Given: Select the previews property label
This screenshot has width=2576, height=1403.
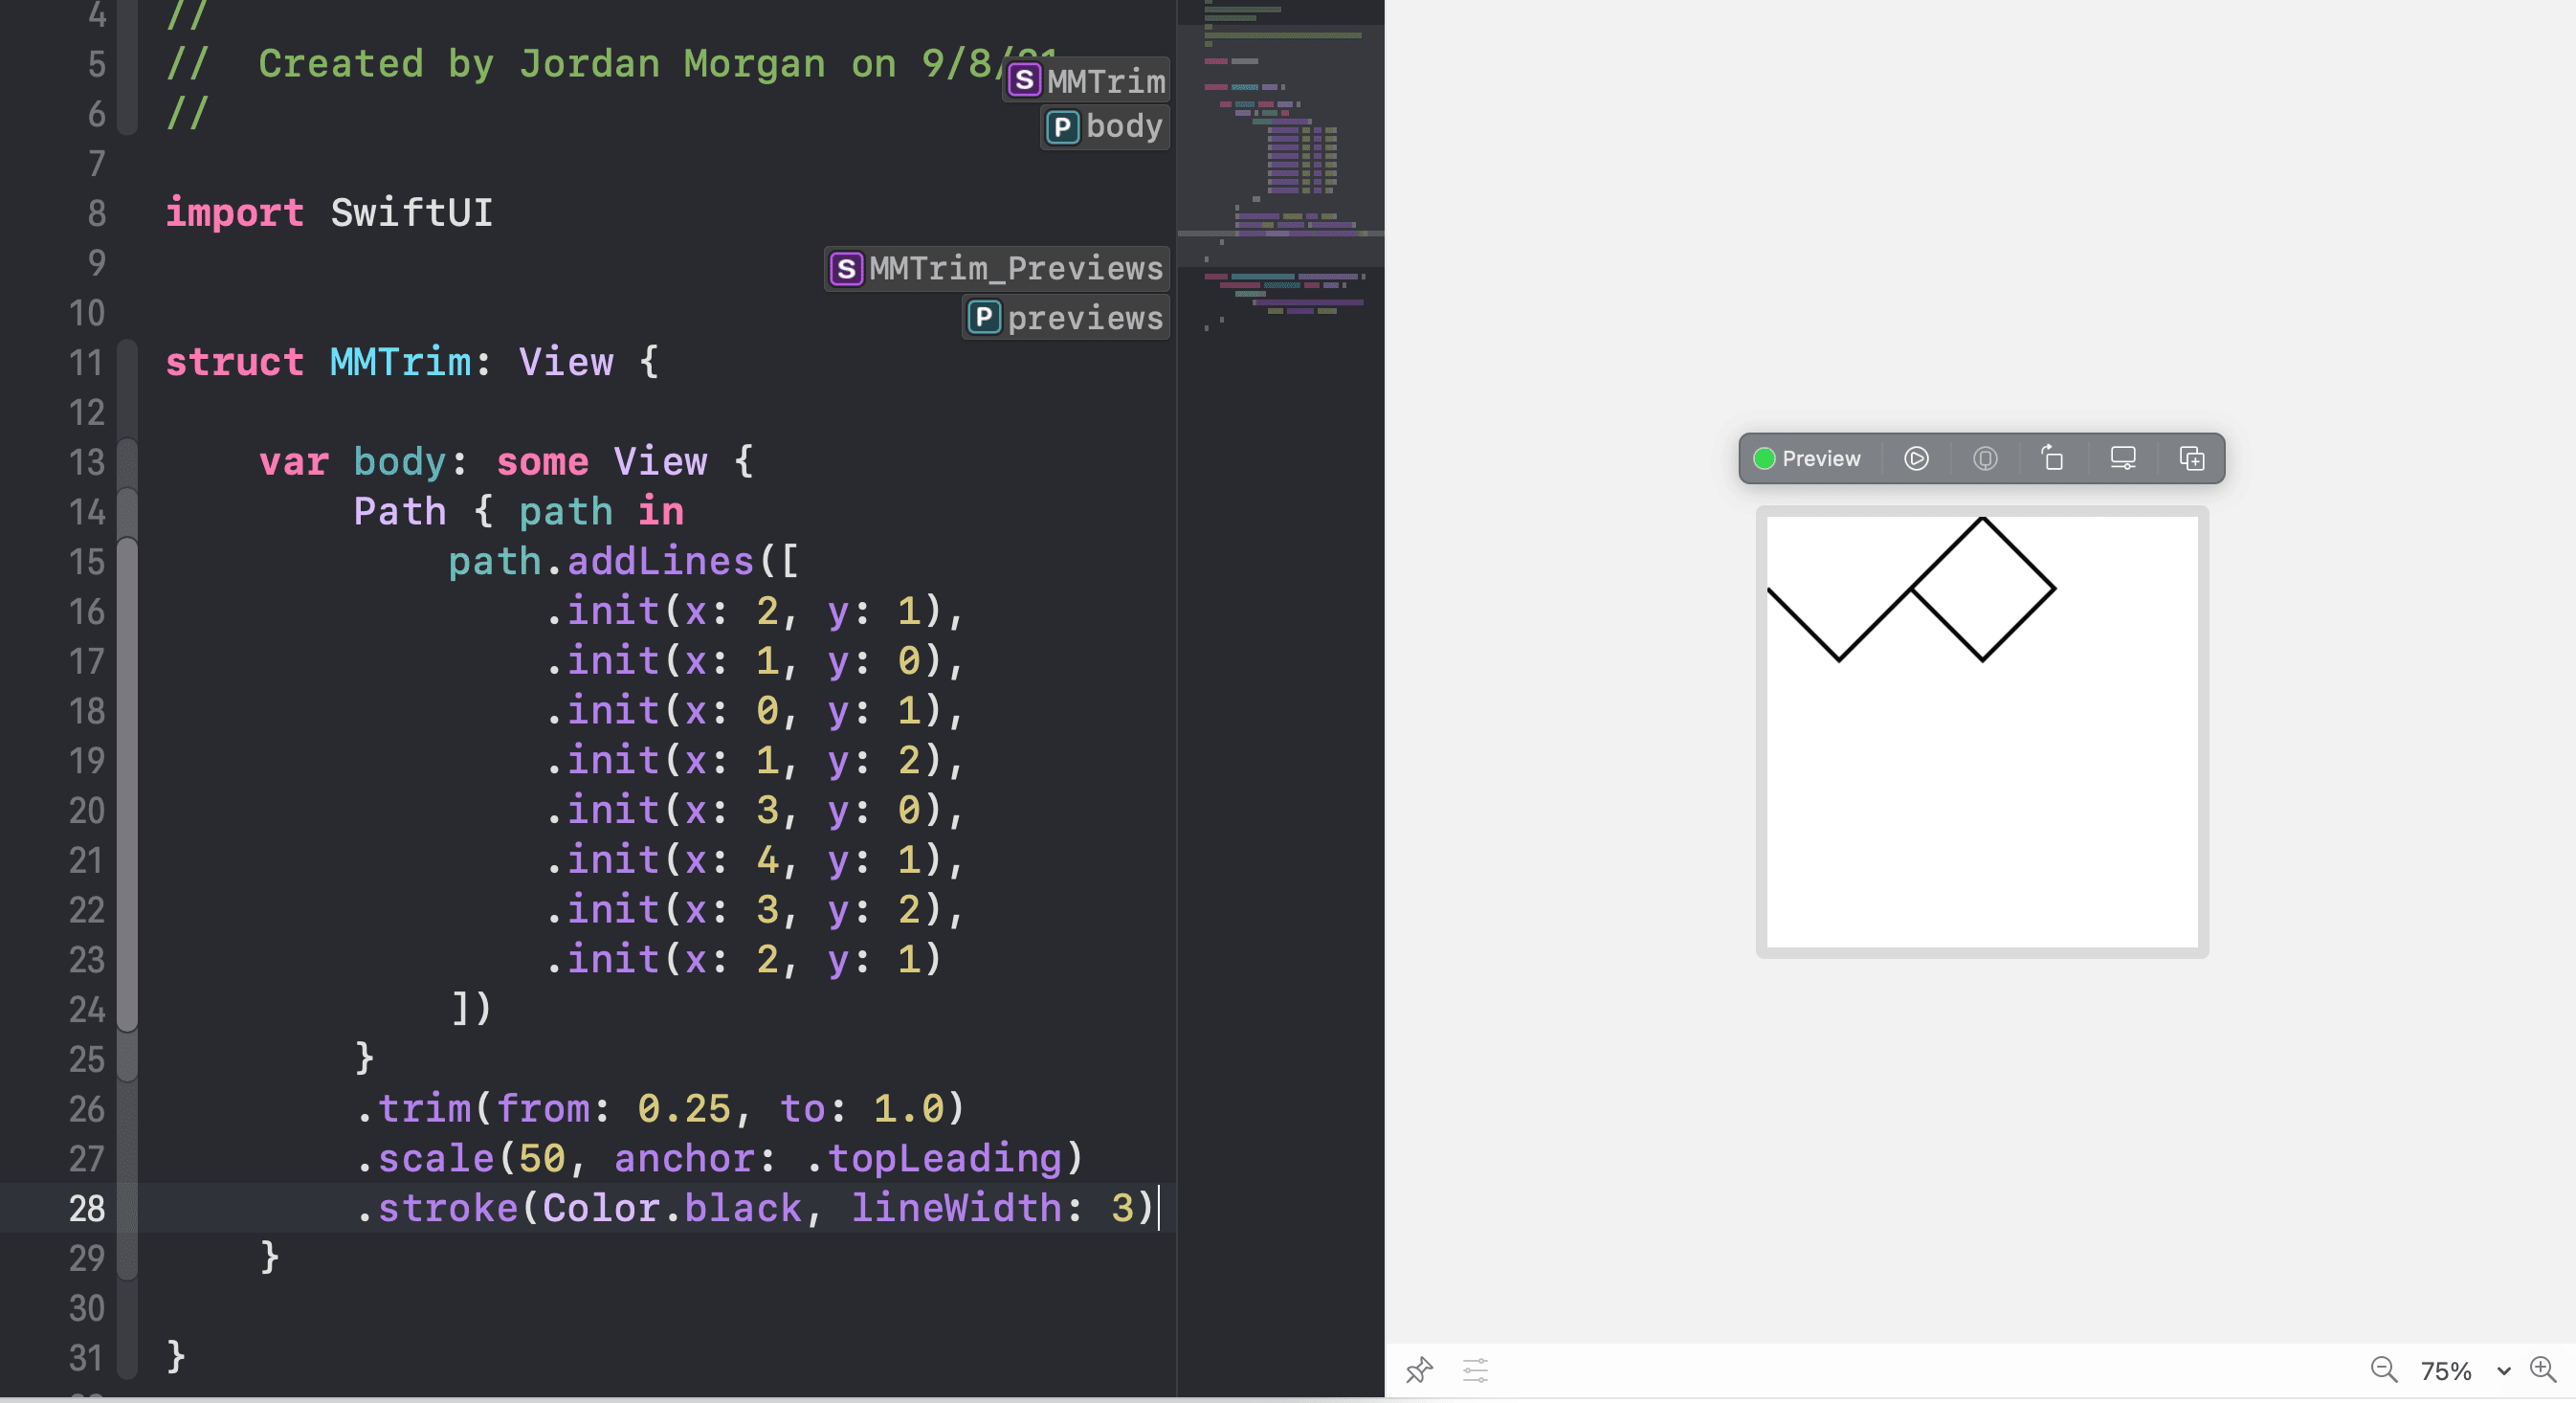Looking at the screenshot, I should [x=1066, y=318].
